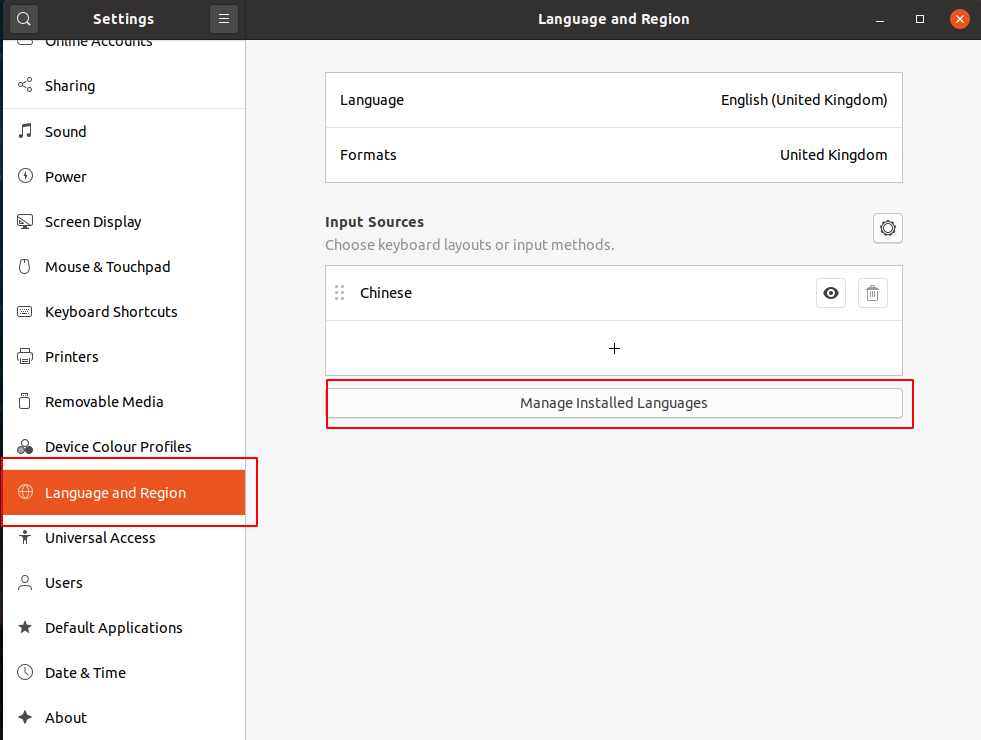Remove the Chinese input source
Viewport: 981px width, 740px height.
872,293
